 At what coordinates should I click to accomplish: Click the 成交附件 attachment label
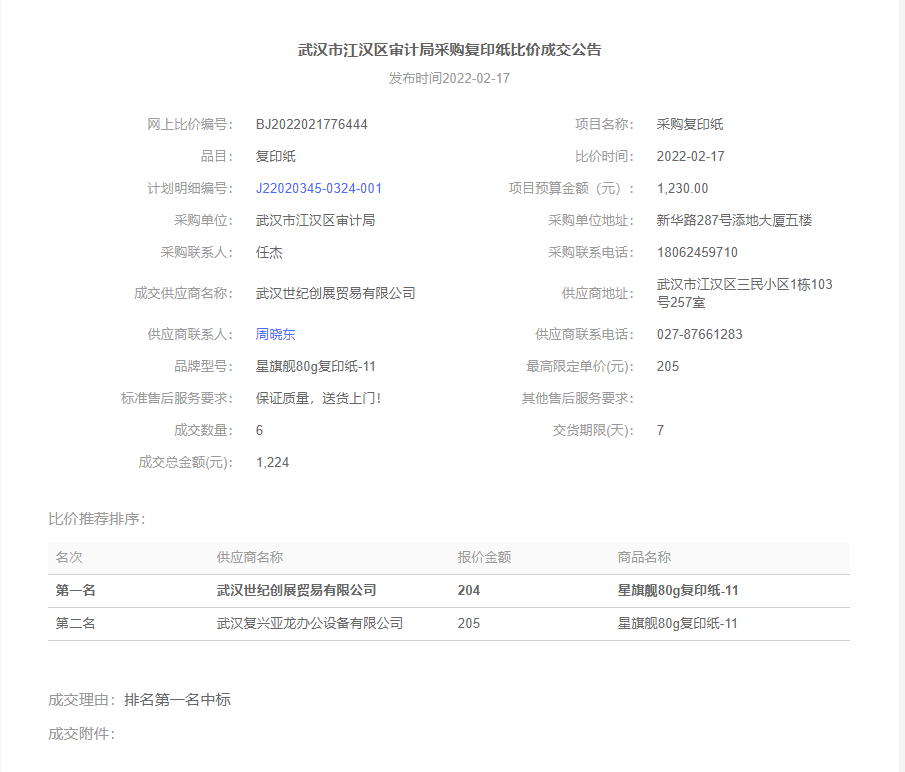pos(82,735)
